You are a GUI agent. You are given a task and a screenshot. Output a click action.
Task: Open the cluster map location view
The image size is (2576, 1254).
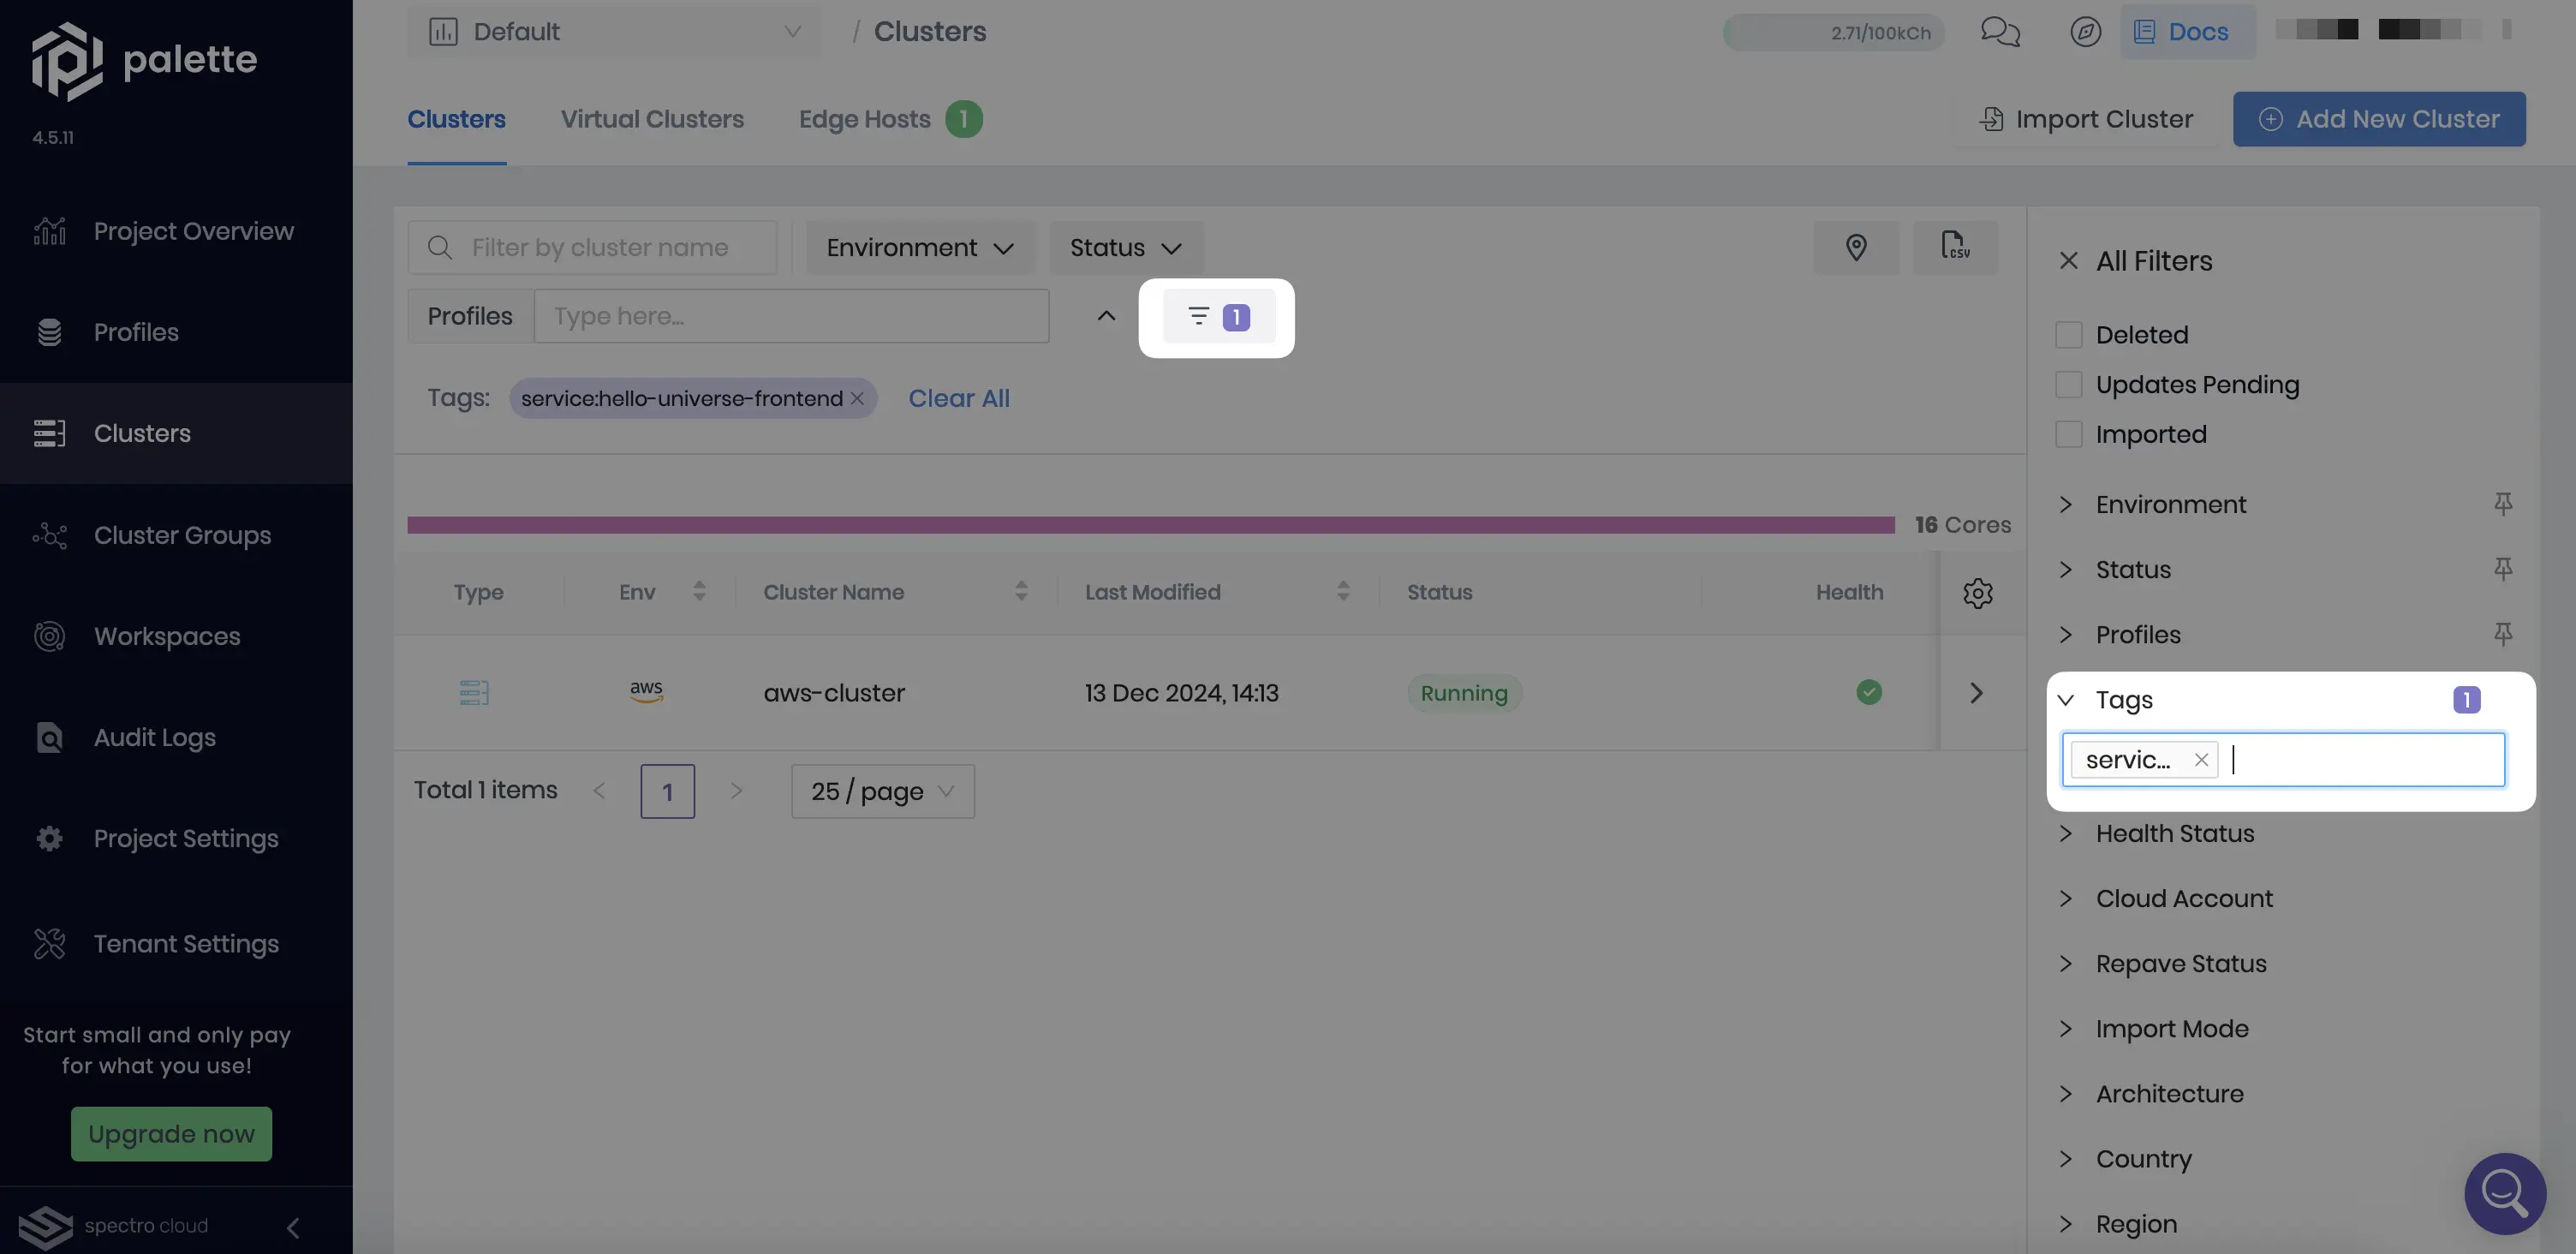point(1856,247)
